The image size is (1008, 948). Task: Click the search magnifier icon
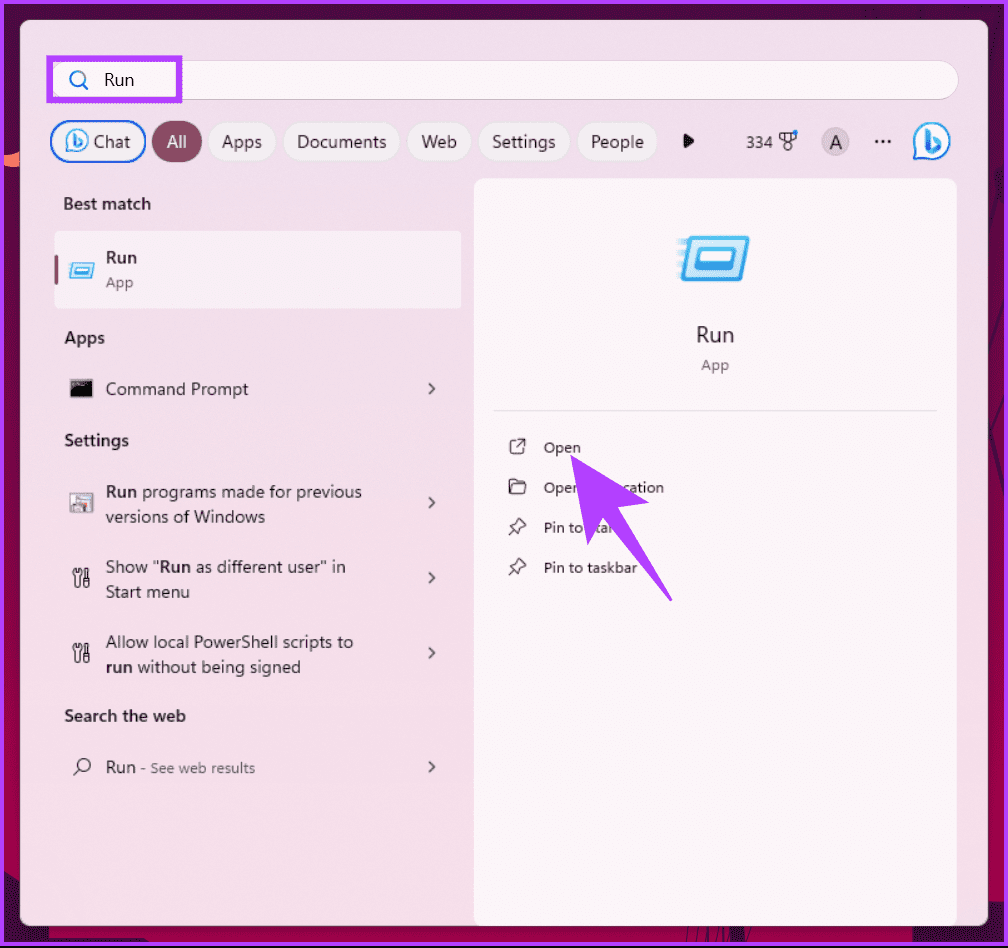click(78, 79)
